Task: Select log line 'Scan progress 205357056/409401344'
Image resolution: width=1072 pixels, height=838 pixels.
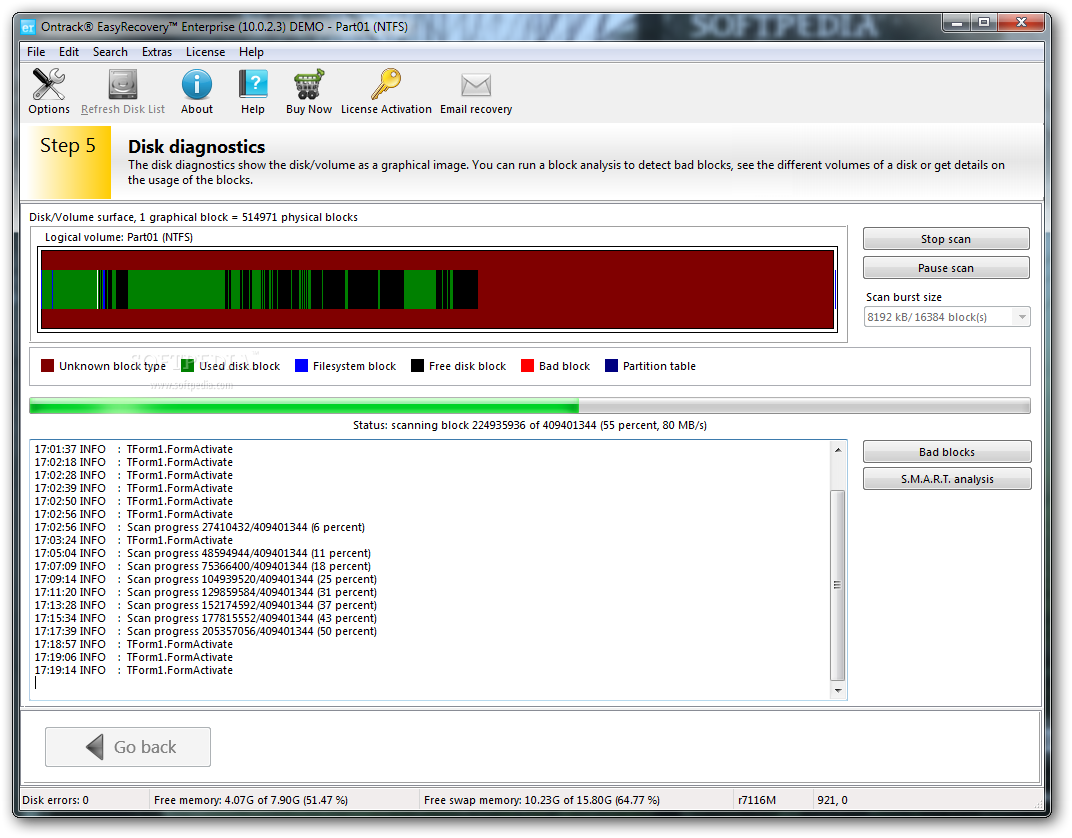Action: [x=206, y=631]
